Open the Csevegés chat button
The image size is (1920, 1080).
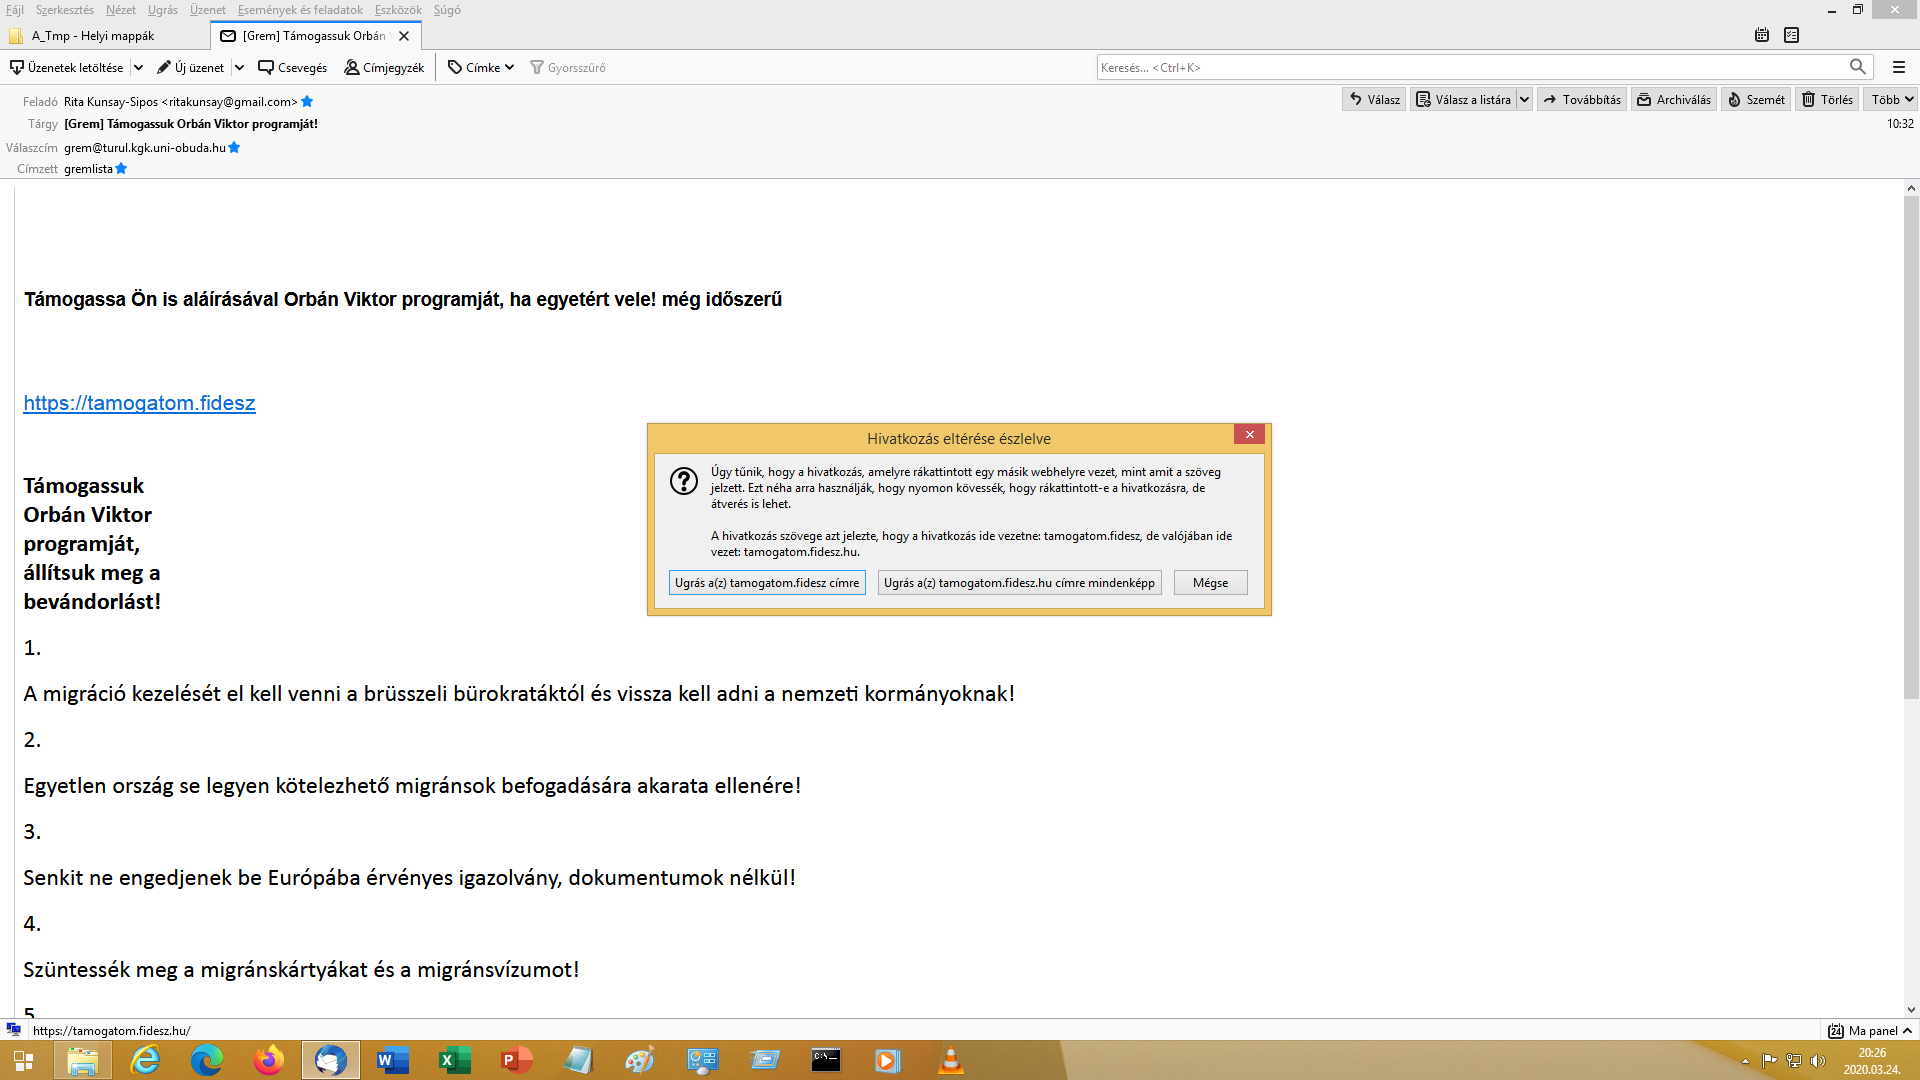point(292,67)
